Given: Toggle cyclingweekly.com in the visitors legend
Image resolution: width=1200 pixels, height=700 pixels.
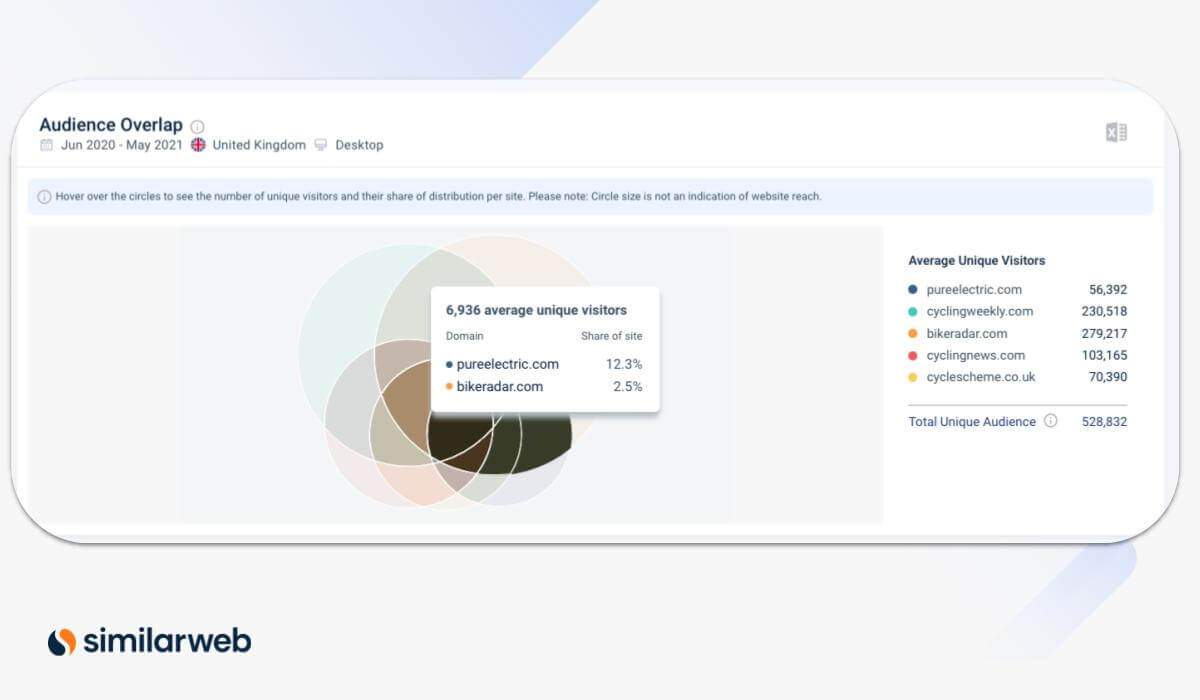Looking at the screenshot, I should (978, 311).
